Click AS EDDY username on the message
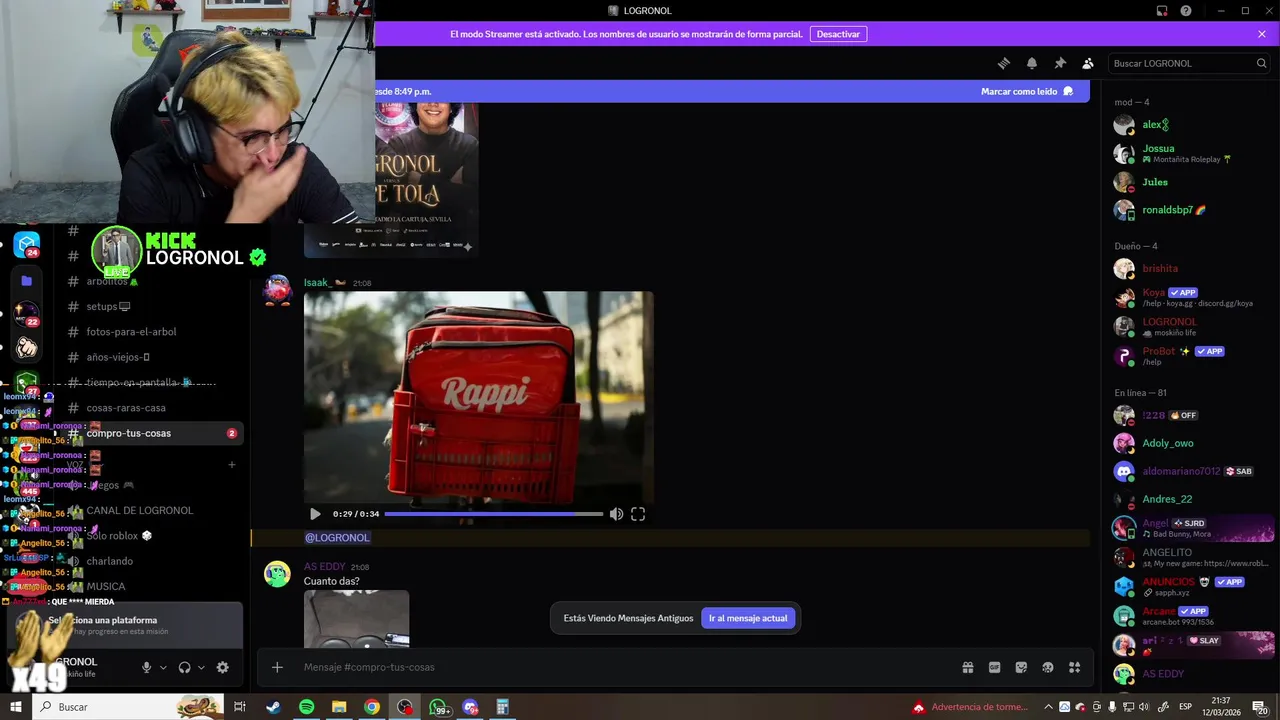Screen dimensions: 1280x720 pos(324,567)
